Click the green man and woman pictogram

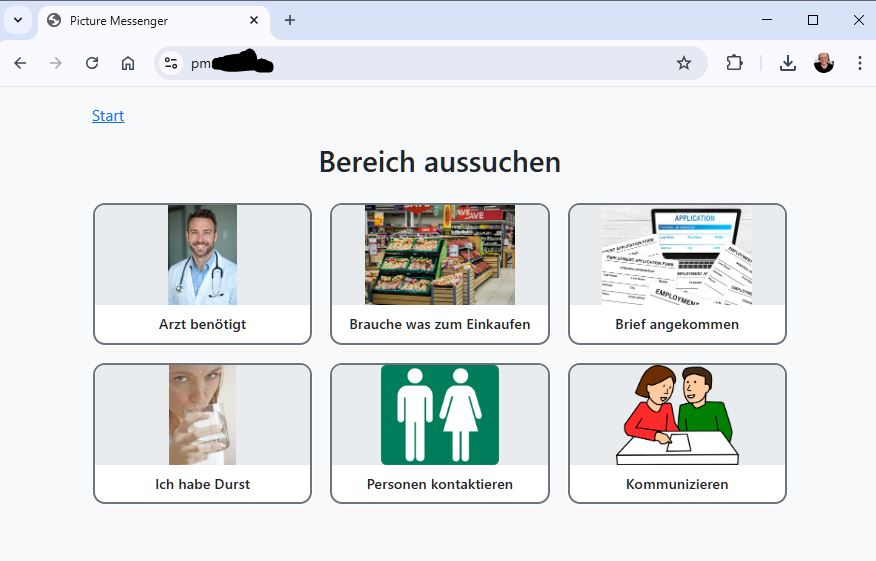point(440,415)
